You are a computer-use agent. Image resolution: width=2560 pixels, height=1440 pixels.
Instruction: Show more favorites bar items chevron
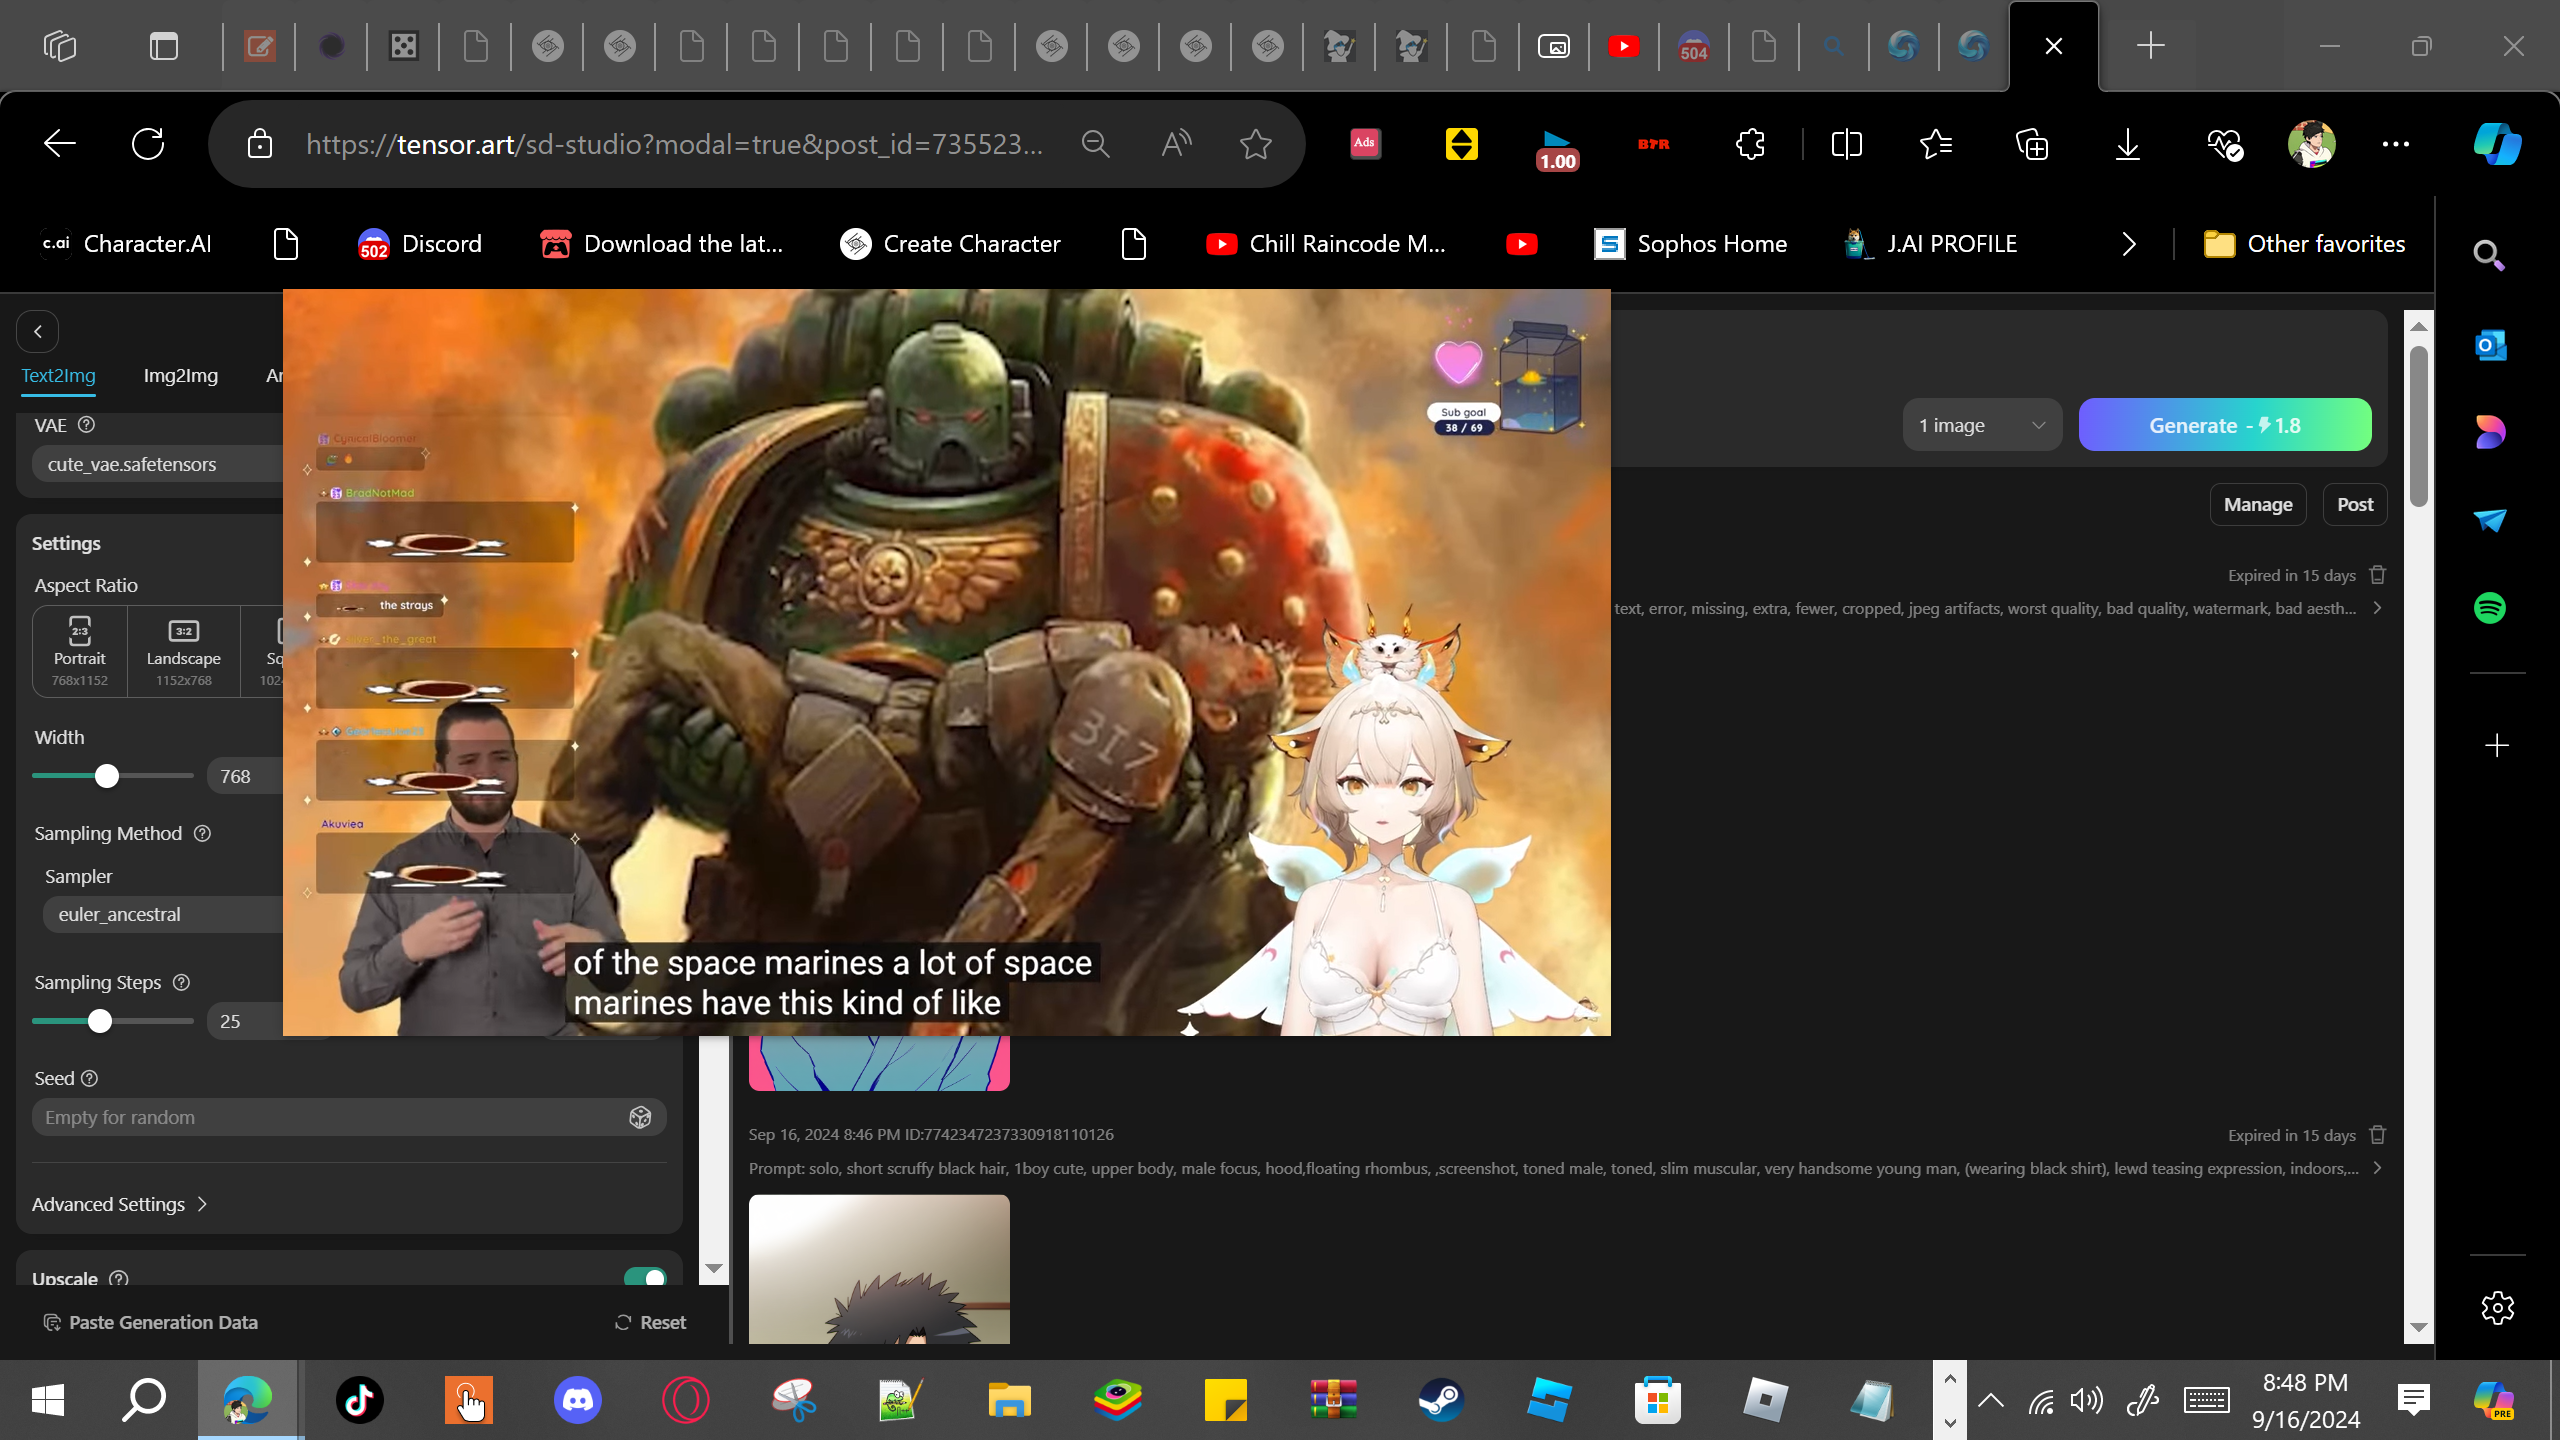click(2129, 244)
